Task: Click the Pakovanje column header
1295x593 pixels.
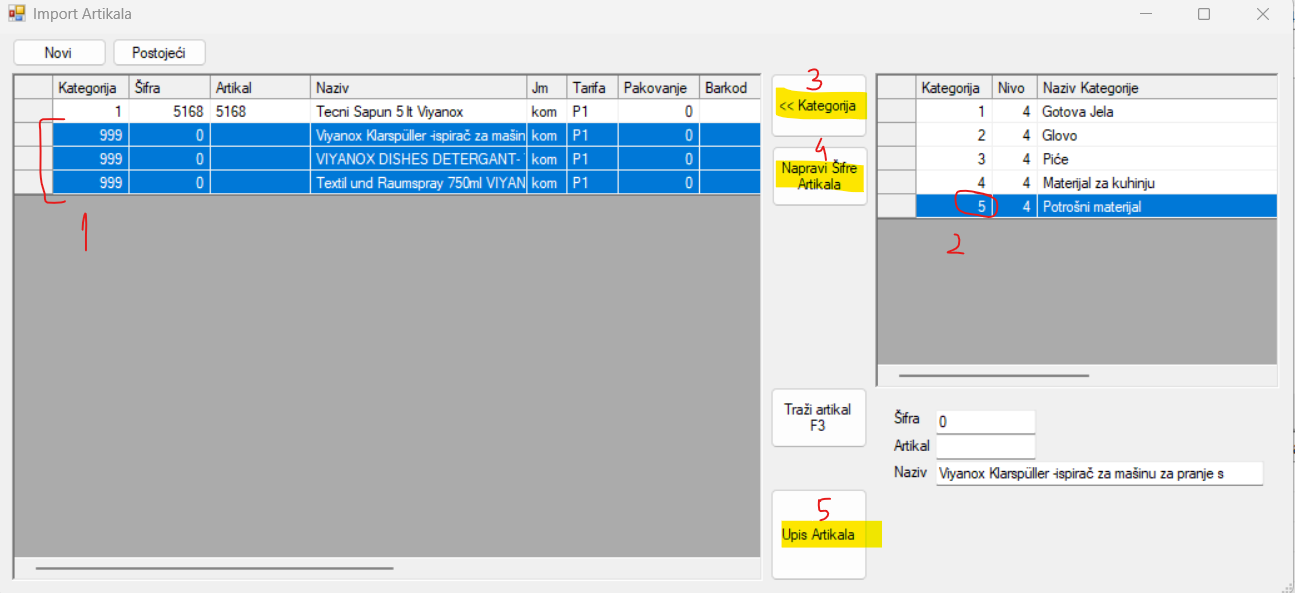Action: click(658, 88)
